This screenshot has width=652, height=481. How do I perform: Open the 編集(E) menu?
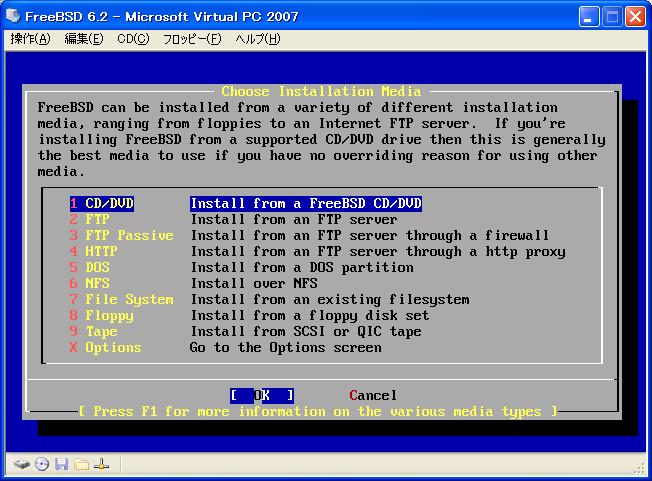[x=84, y=39]
